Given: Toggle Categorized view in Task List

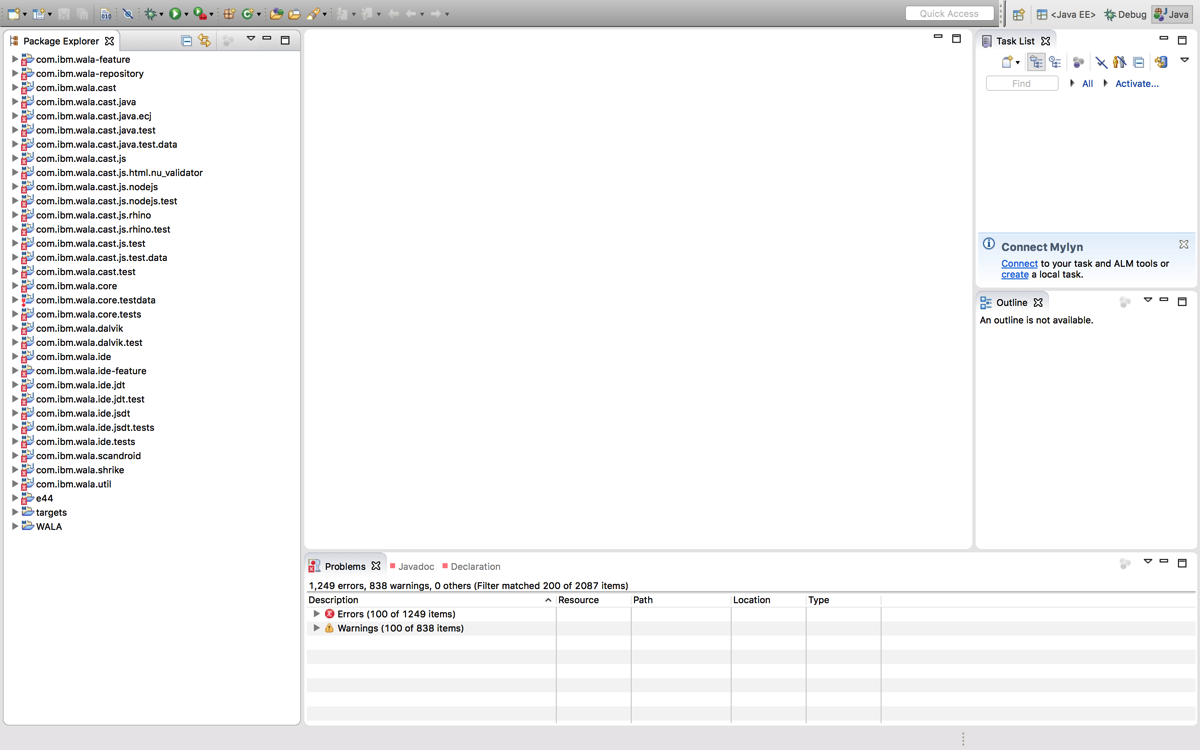Looking at the screenshot, I should click(1036, 62).
